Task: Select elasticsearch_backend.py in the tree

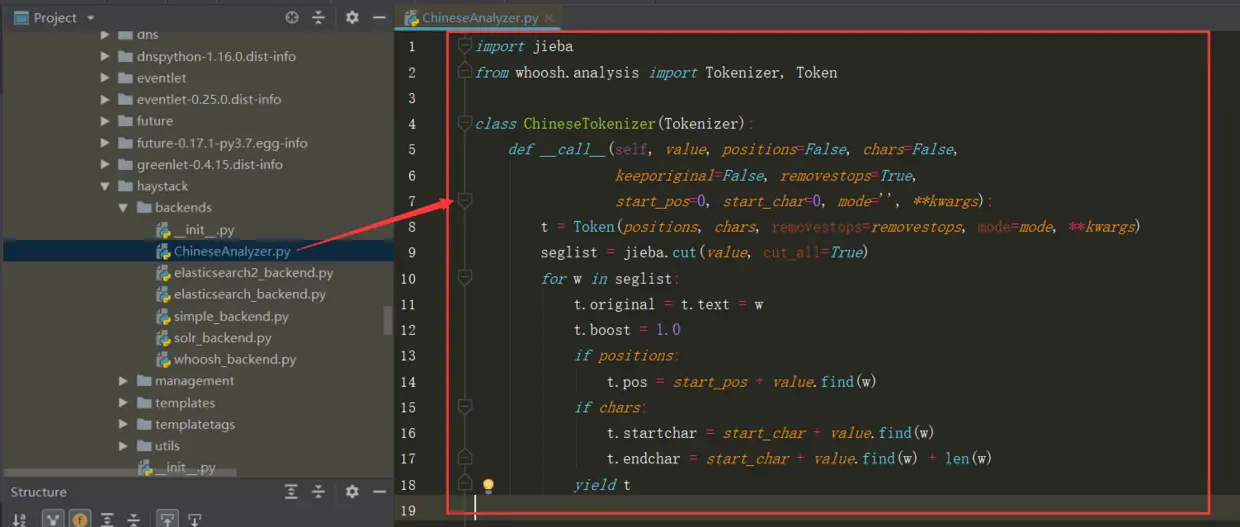Action: [x=250, y=295]
